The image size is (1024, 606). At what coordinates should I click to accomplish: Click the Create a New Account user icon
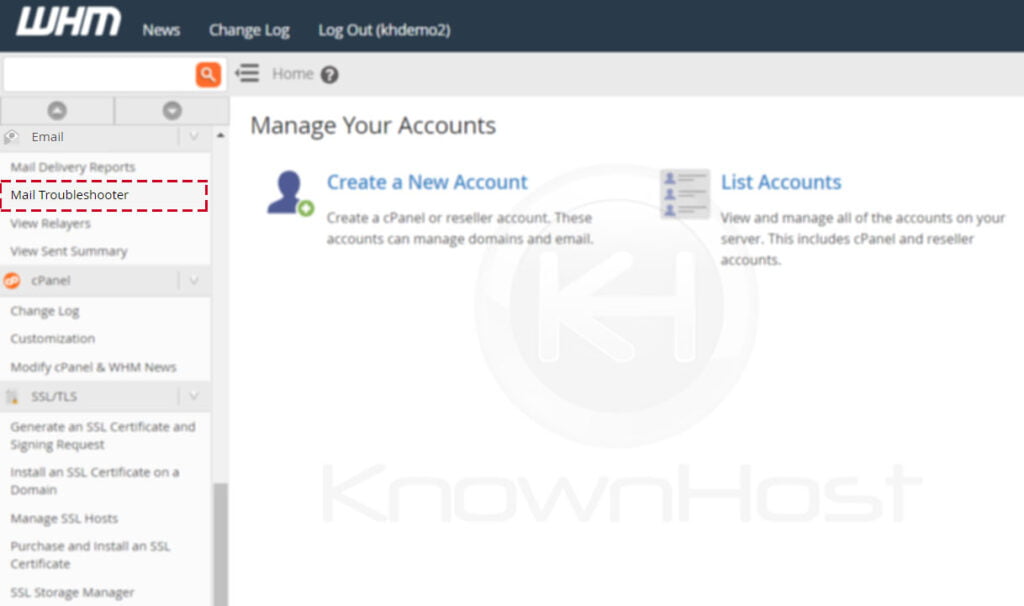pos(290,193)
